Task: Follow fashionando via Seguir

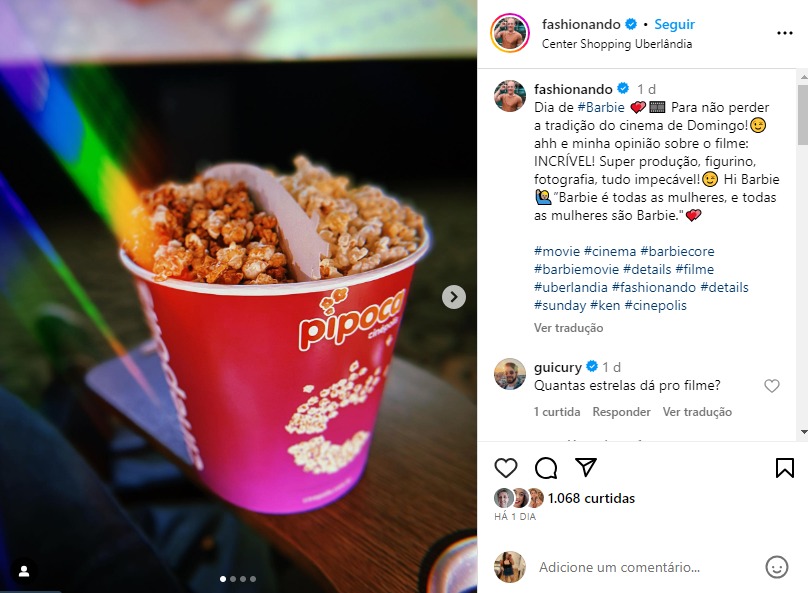Action: click(675, 24)
